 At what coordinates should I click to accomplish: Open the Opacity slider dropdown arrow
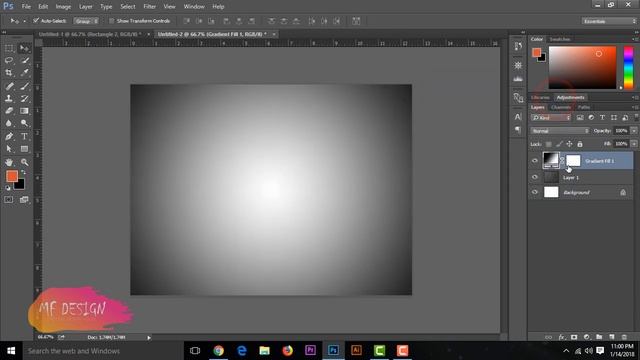click(634, 131)
